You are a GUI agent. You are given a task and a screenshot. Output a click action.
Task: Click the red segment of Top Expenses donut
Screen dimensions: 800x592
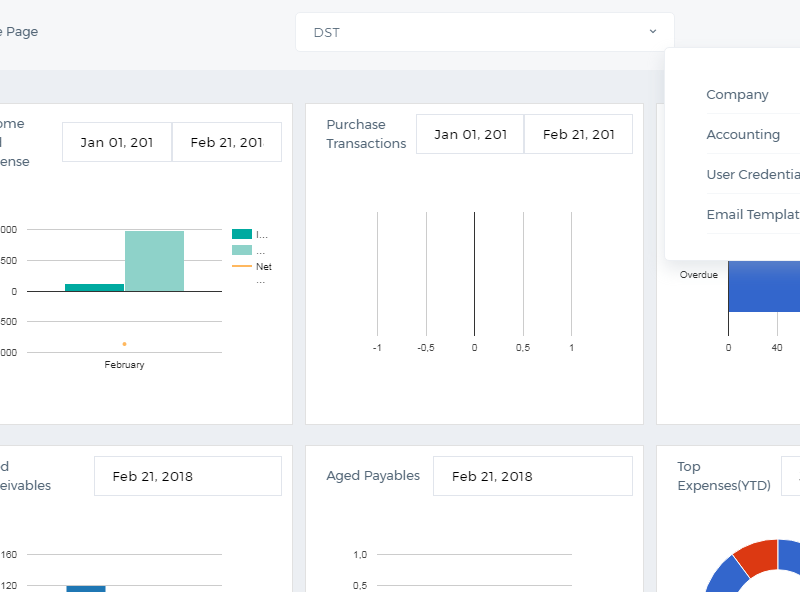pos(758,555)
